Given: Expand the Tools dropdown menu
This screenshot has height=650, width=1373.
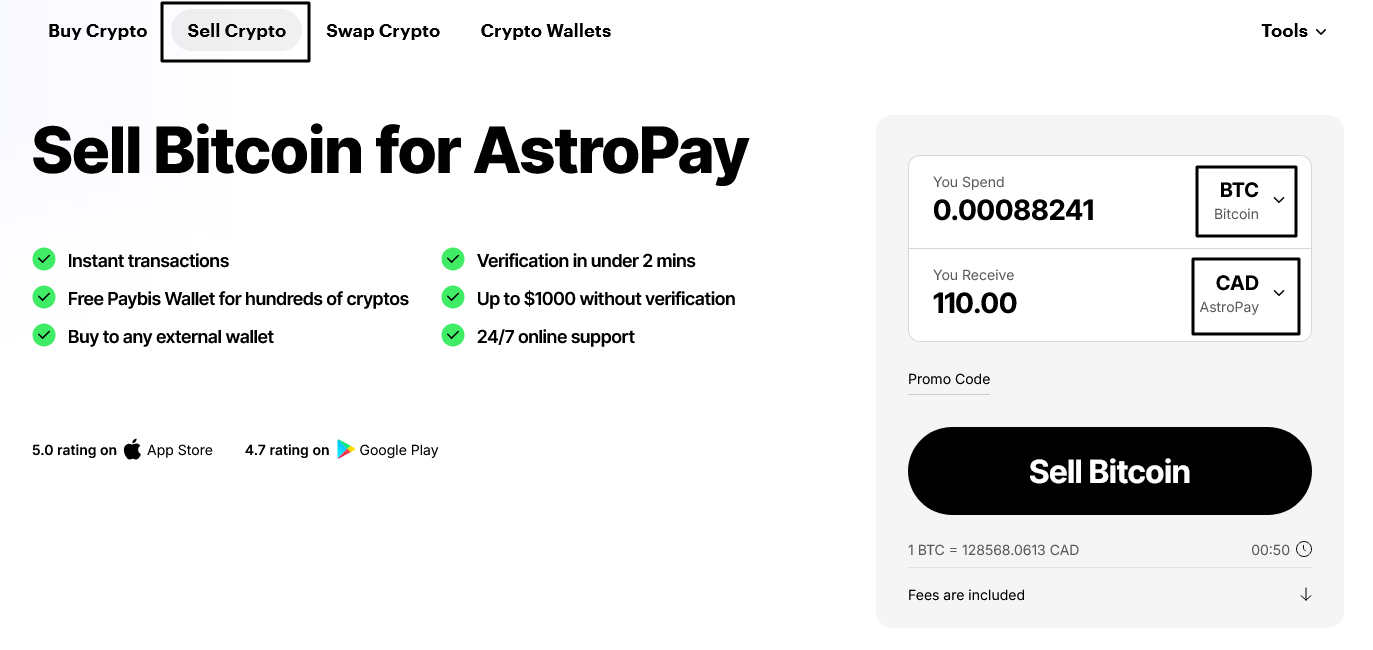Looking at the screenshot, I should [x=1293, y=31].
